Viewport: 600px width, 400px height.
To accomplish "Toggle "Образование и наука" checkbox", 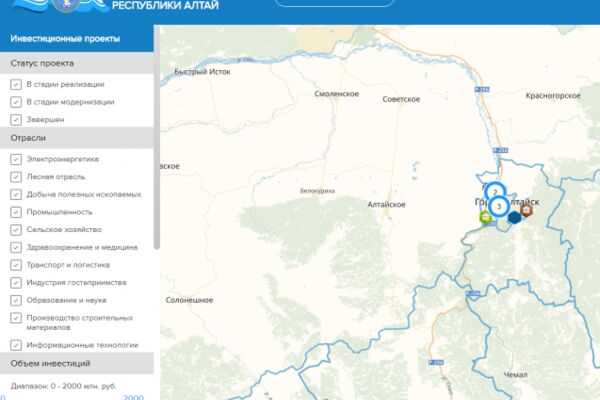I will 16,300.
